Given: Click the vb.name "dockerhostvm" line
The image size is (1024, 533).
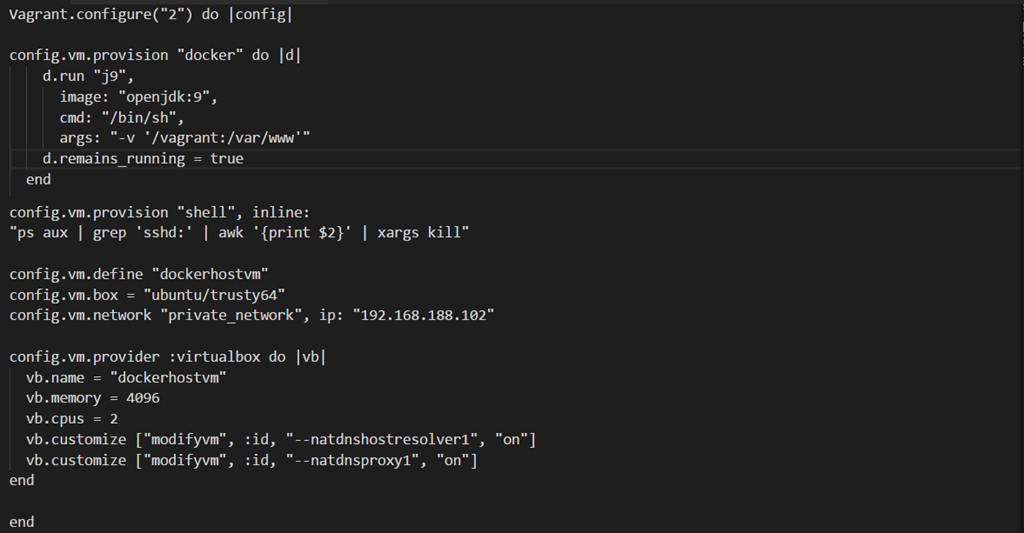Looking at the screenshot, I should [126, 378].
